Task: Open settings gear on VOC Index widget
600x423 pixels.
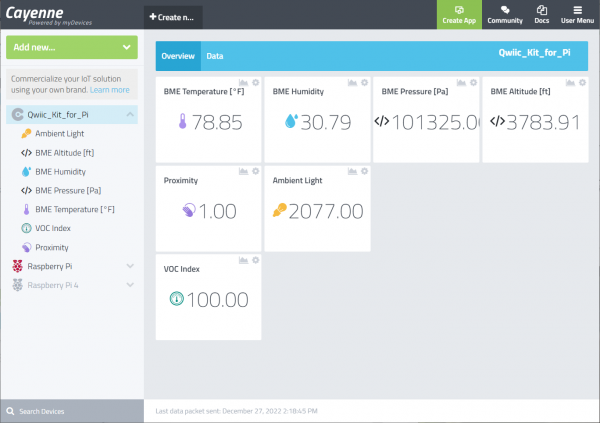Action: pyautogui.click(x=256, y=260)
